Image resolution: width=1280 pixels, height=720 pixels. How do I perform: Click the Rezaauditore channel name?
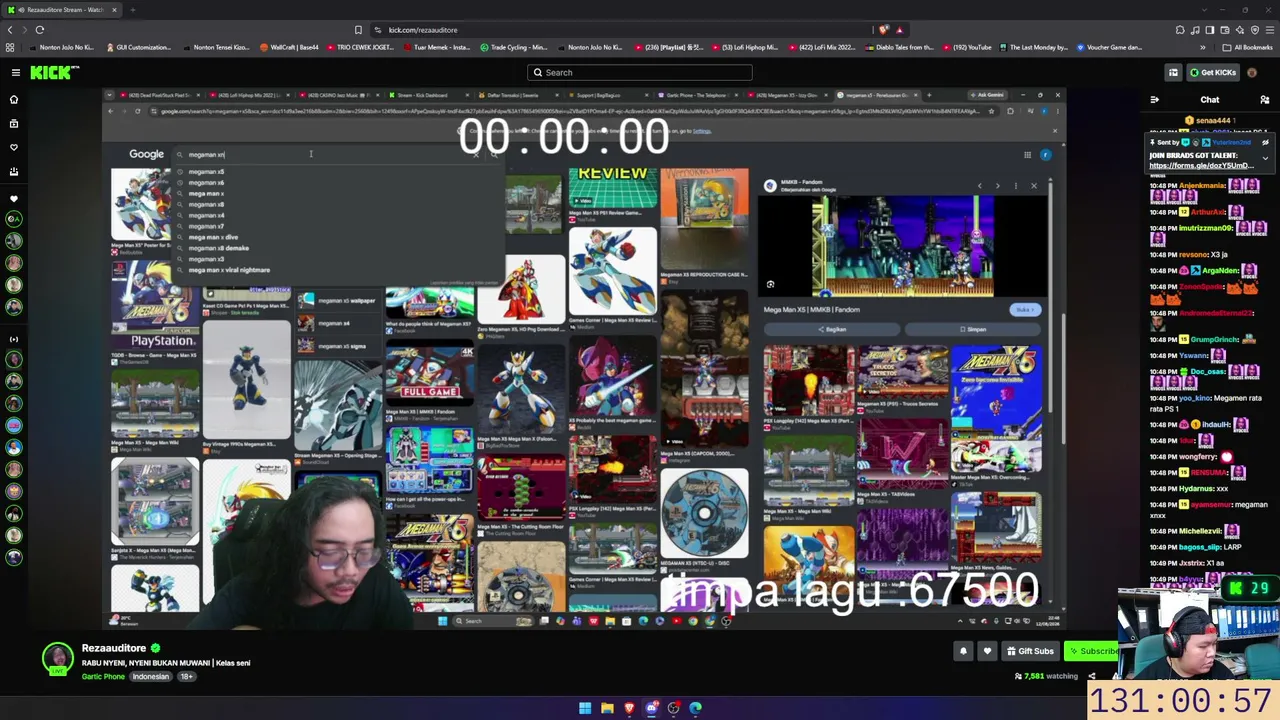(x=114, y=648)
